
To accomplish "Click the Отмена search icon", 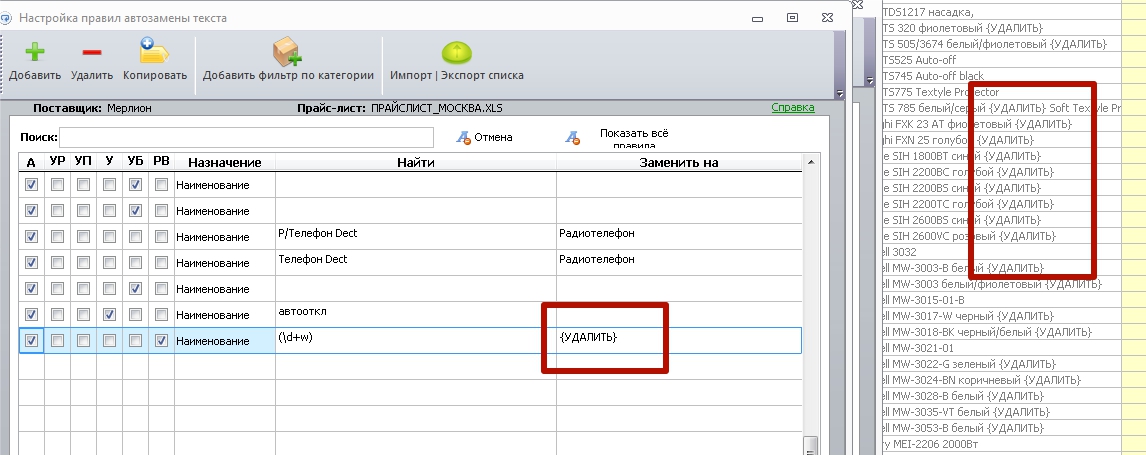I will coord(463,137).
